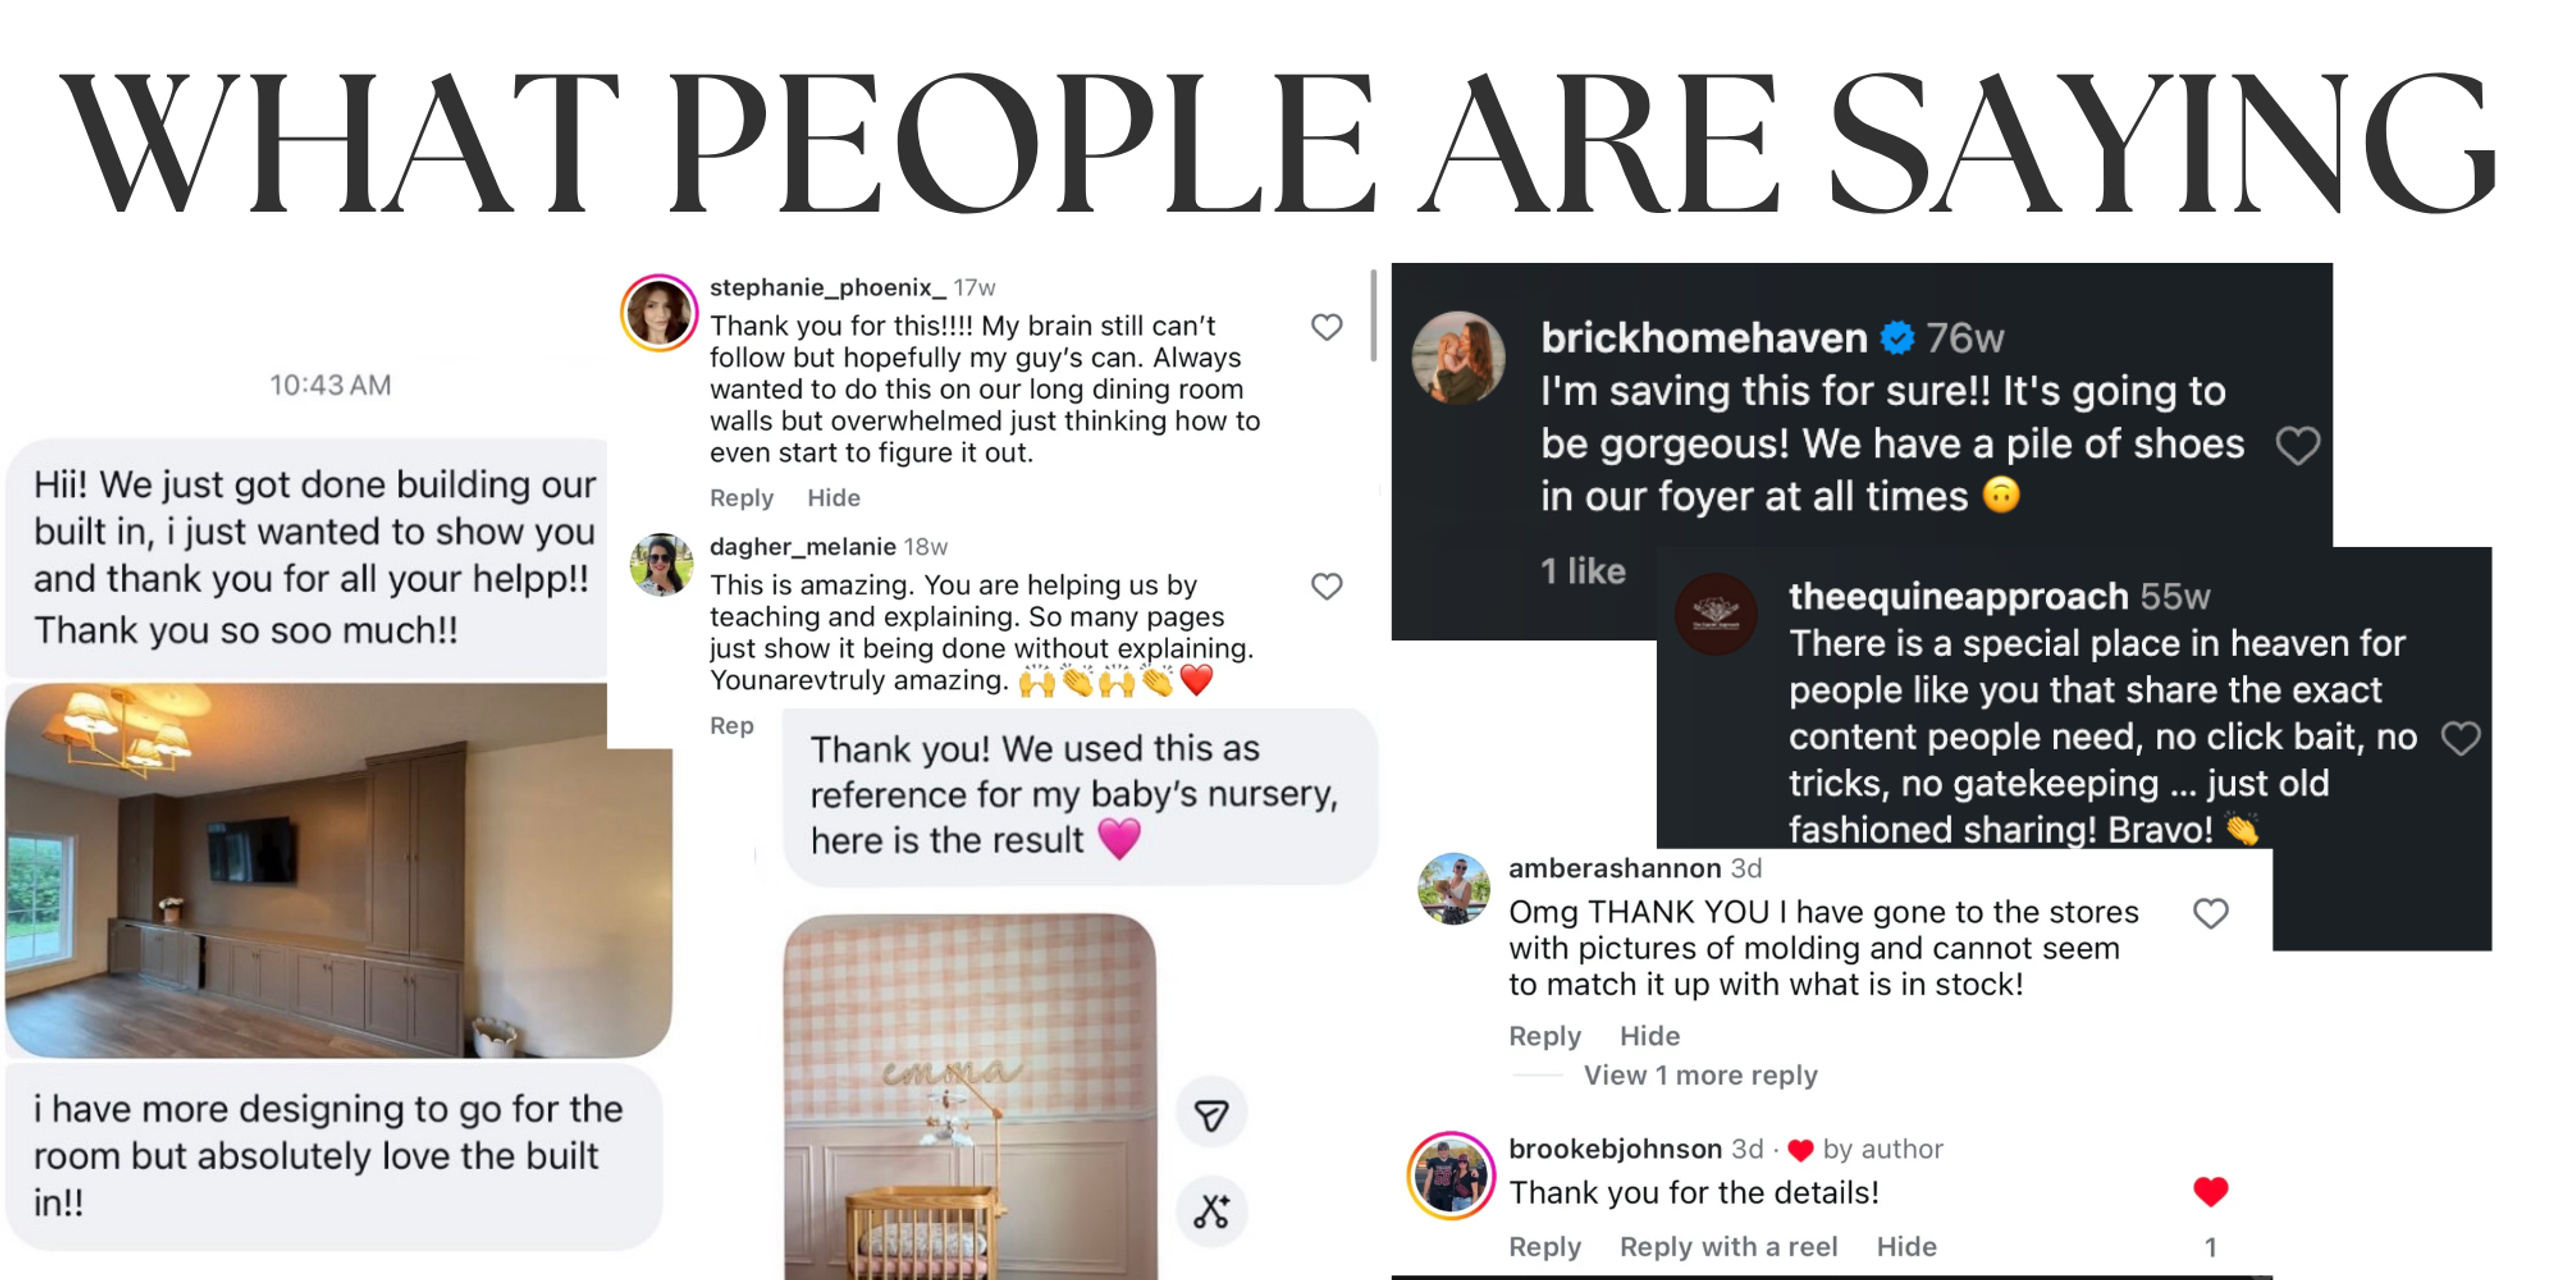Tap the heart beside amberashannon's comment
Viewport: 2560px width, 1280px height.
pyautogui.click(x=2210, y=913)
